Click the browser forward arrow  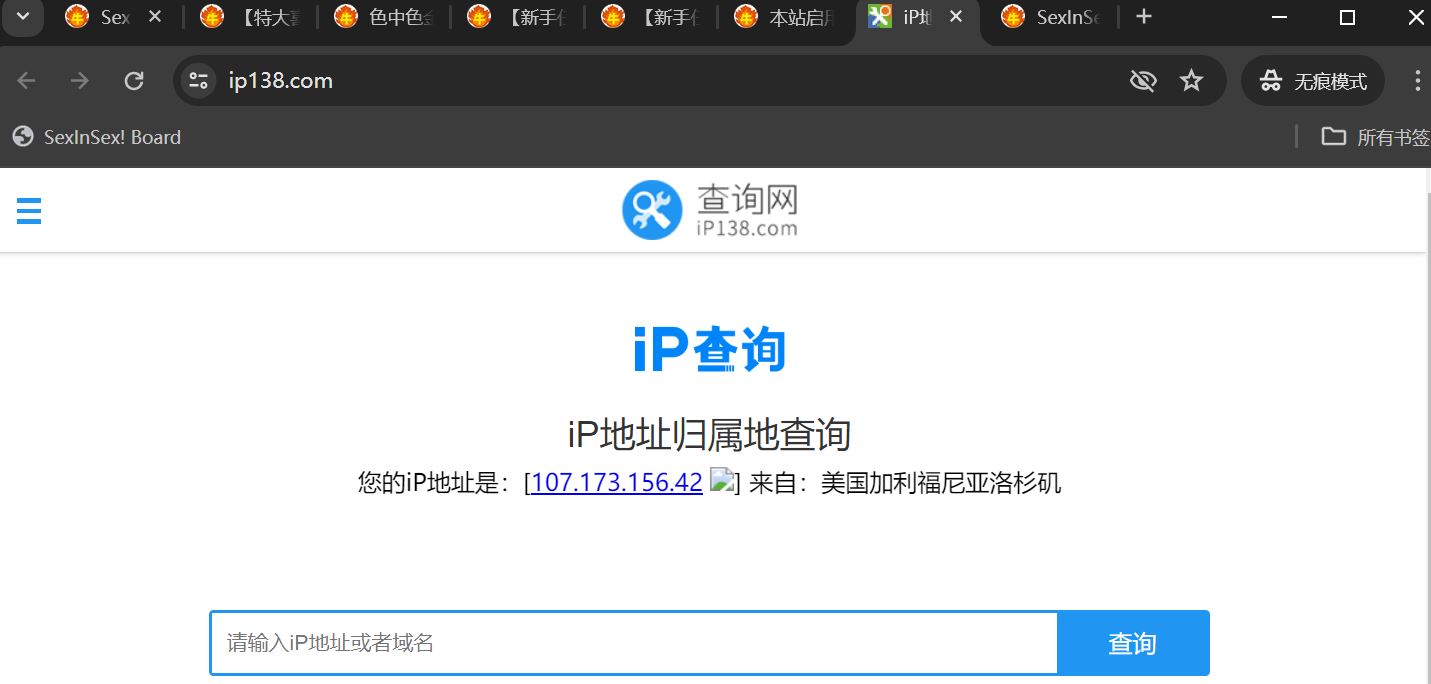pos(80,81)
